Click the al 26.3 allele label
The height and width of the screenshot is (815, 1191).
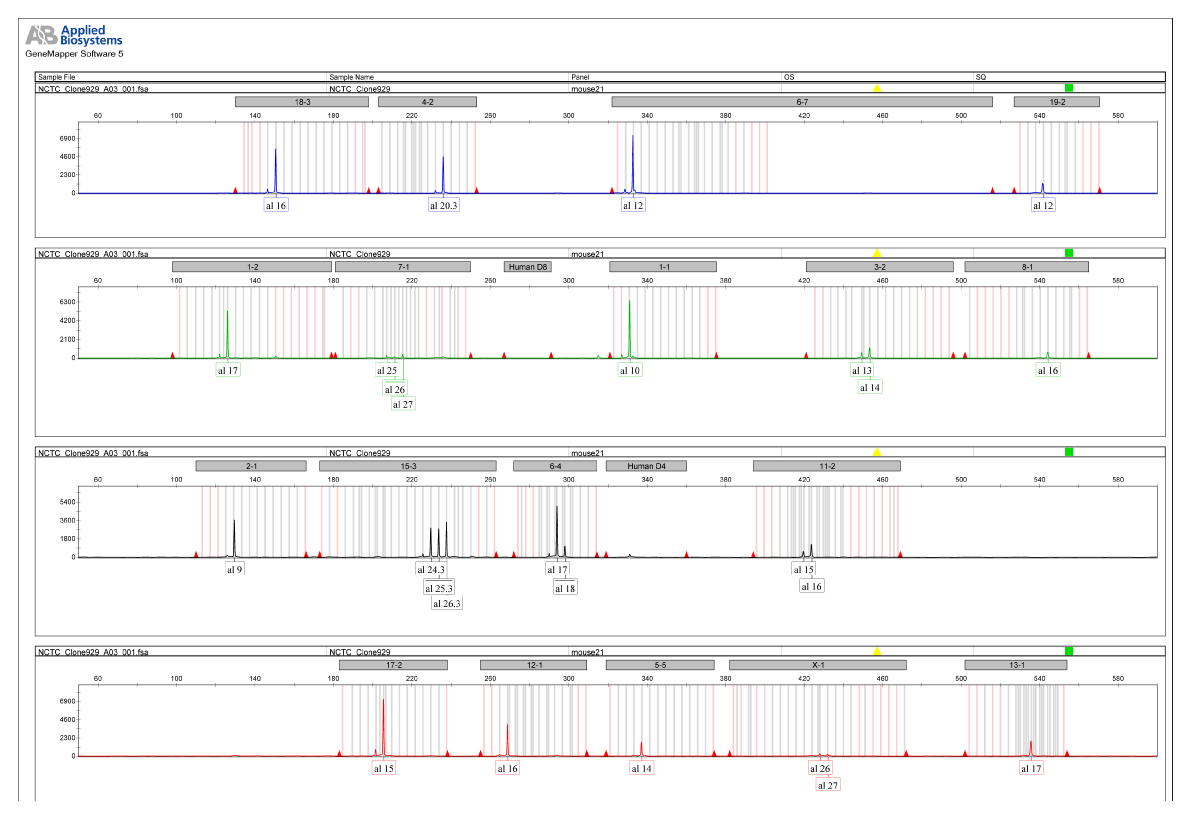pos(447,604)
